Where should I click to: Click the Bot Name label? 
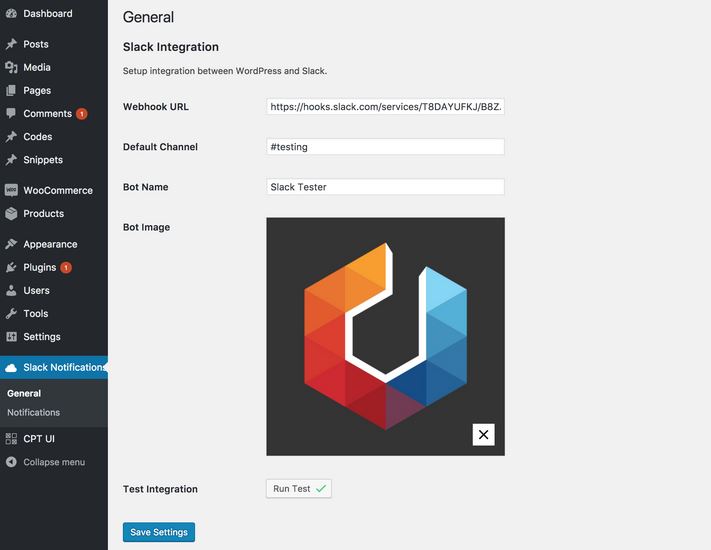coord(146,187)
